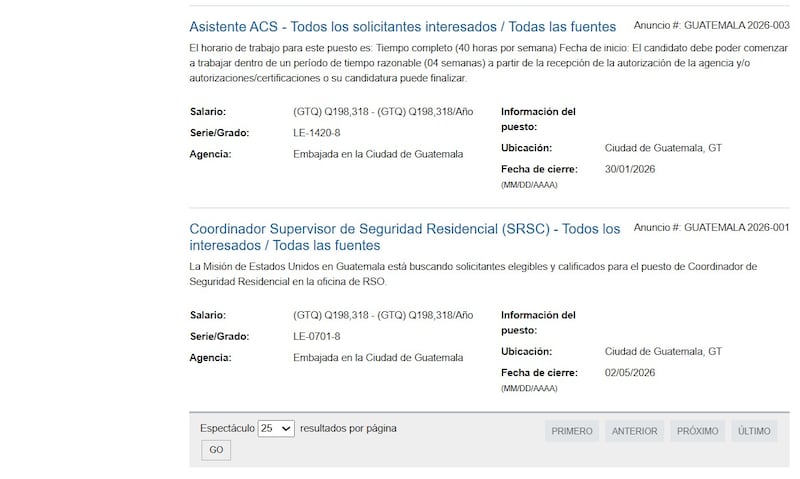Go to the first page with PRIMERO
Screen dimensions: 800x479
click(572, 431)
